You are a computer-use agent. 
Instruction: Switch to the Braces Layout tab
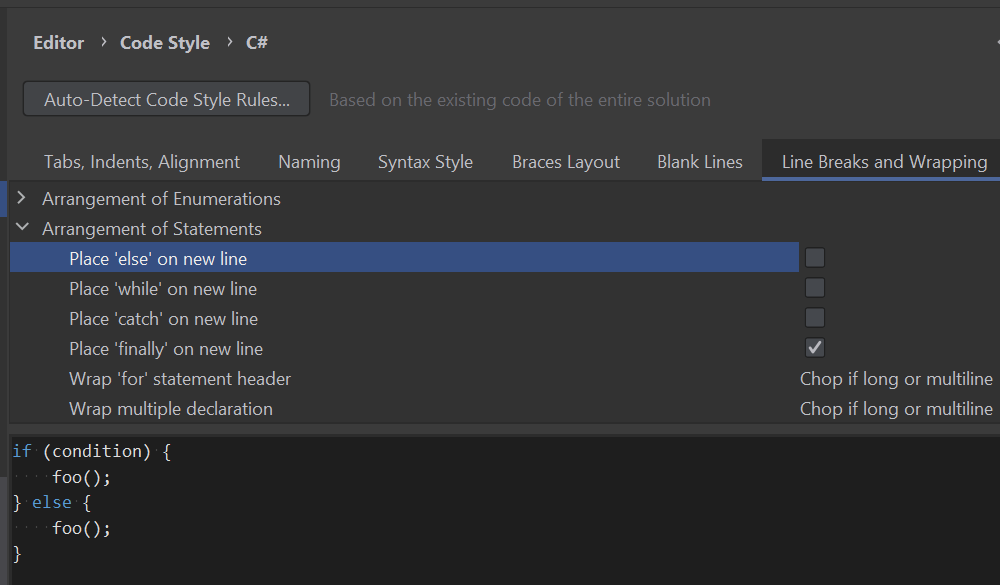pyautogui.click(x=566, y=162)
